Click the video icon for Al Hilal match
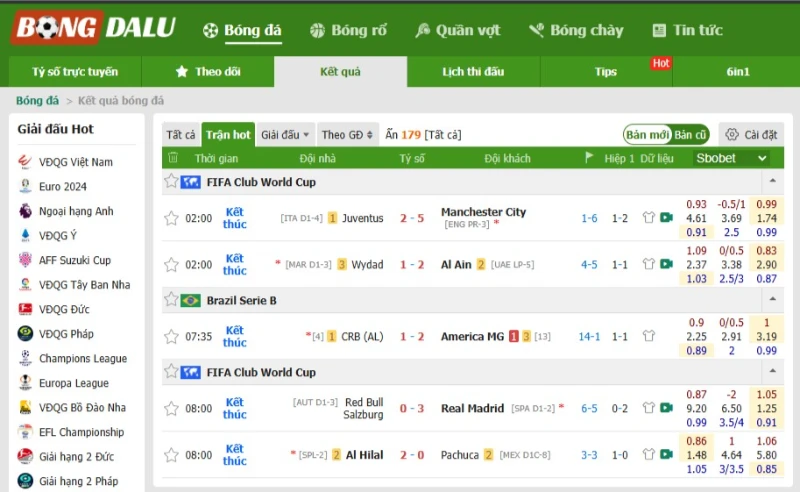Image resolution: width=800 pixels, height=492 pixels. pyautogui.click(x=666, y=454)
